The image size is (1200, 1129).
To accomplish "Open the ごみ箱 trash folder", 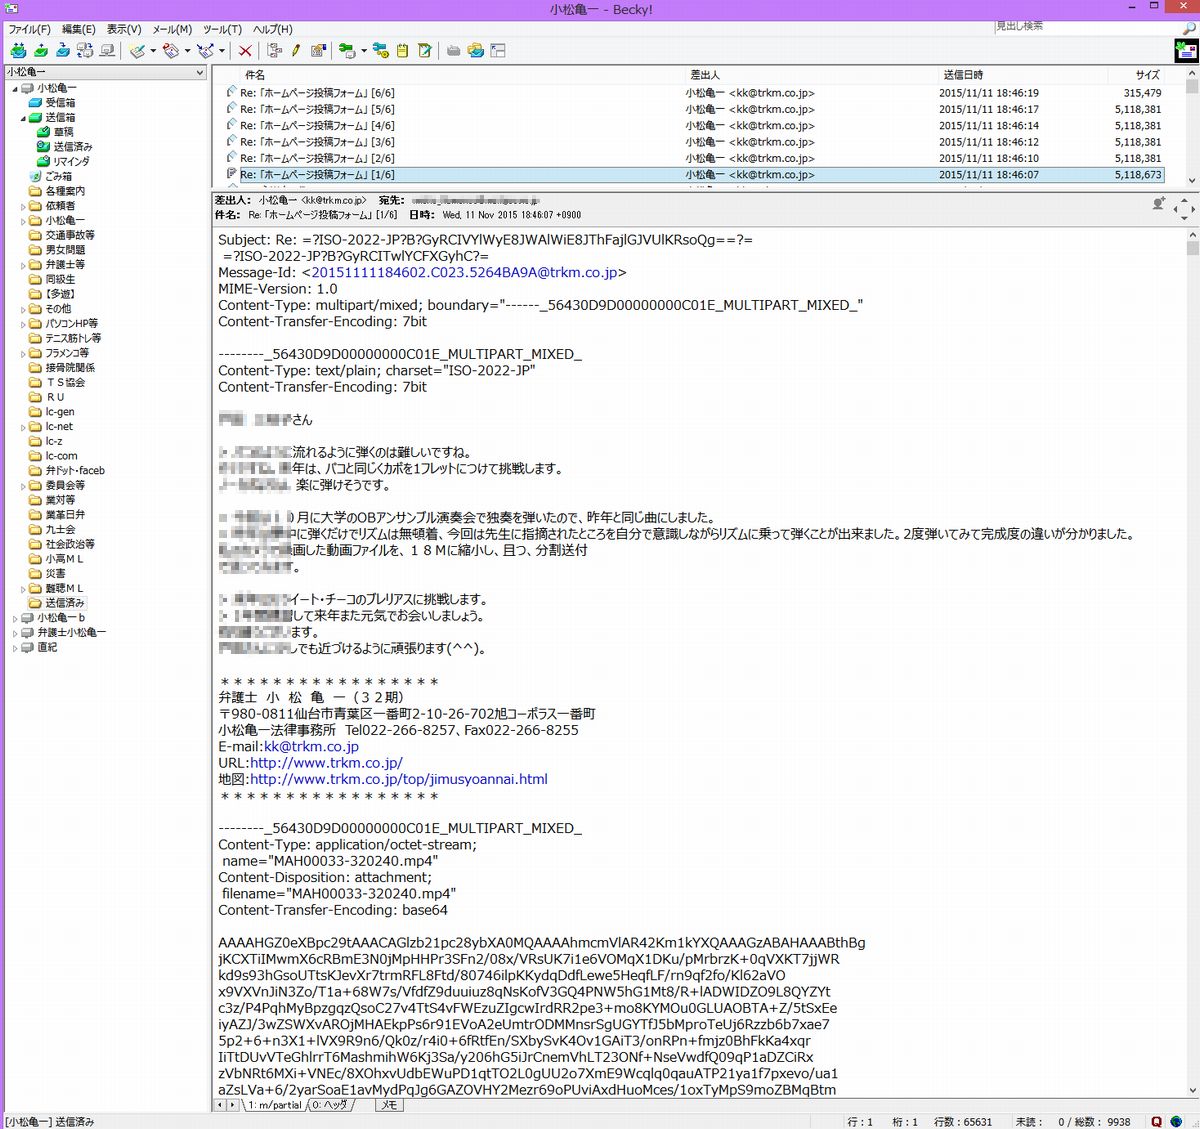I will click(58, 176).
